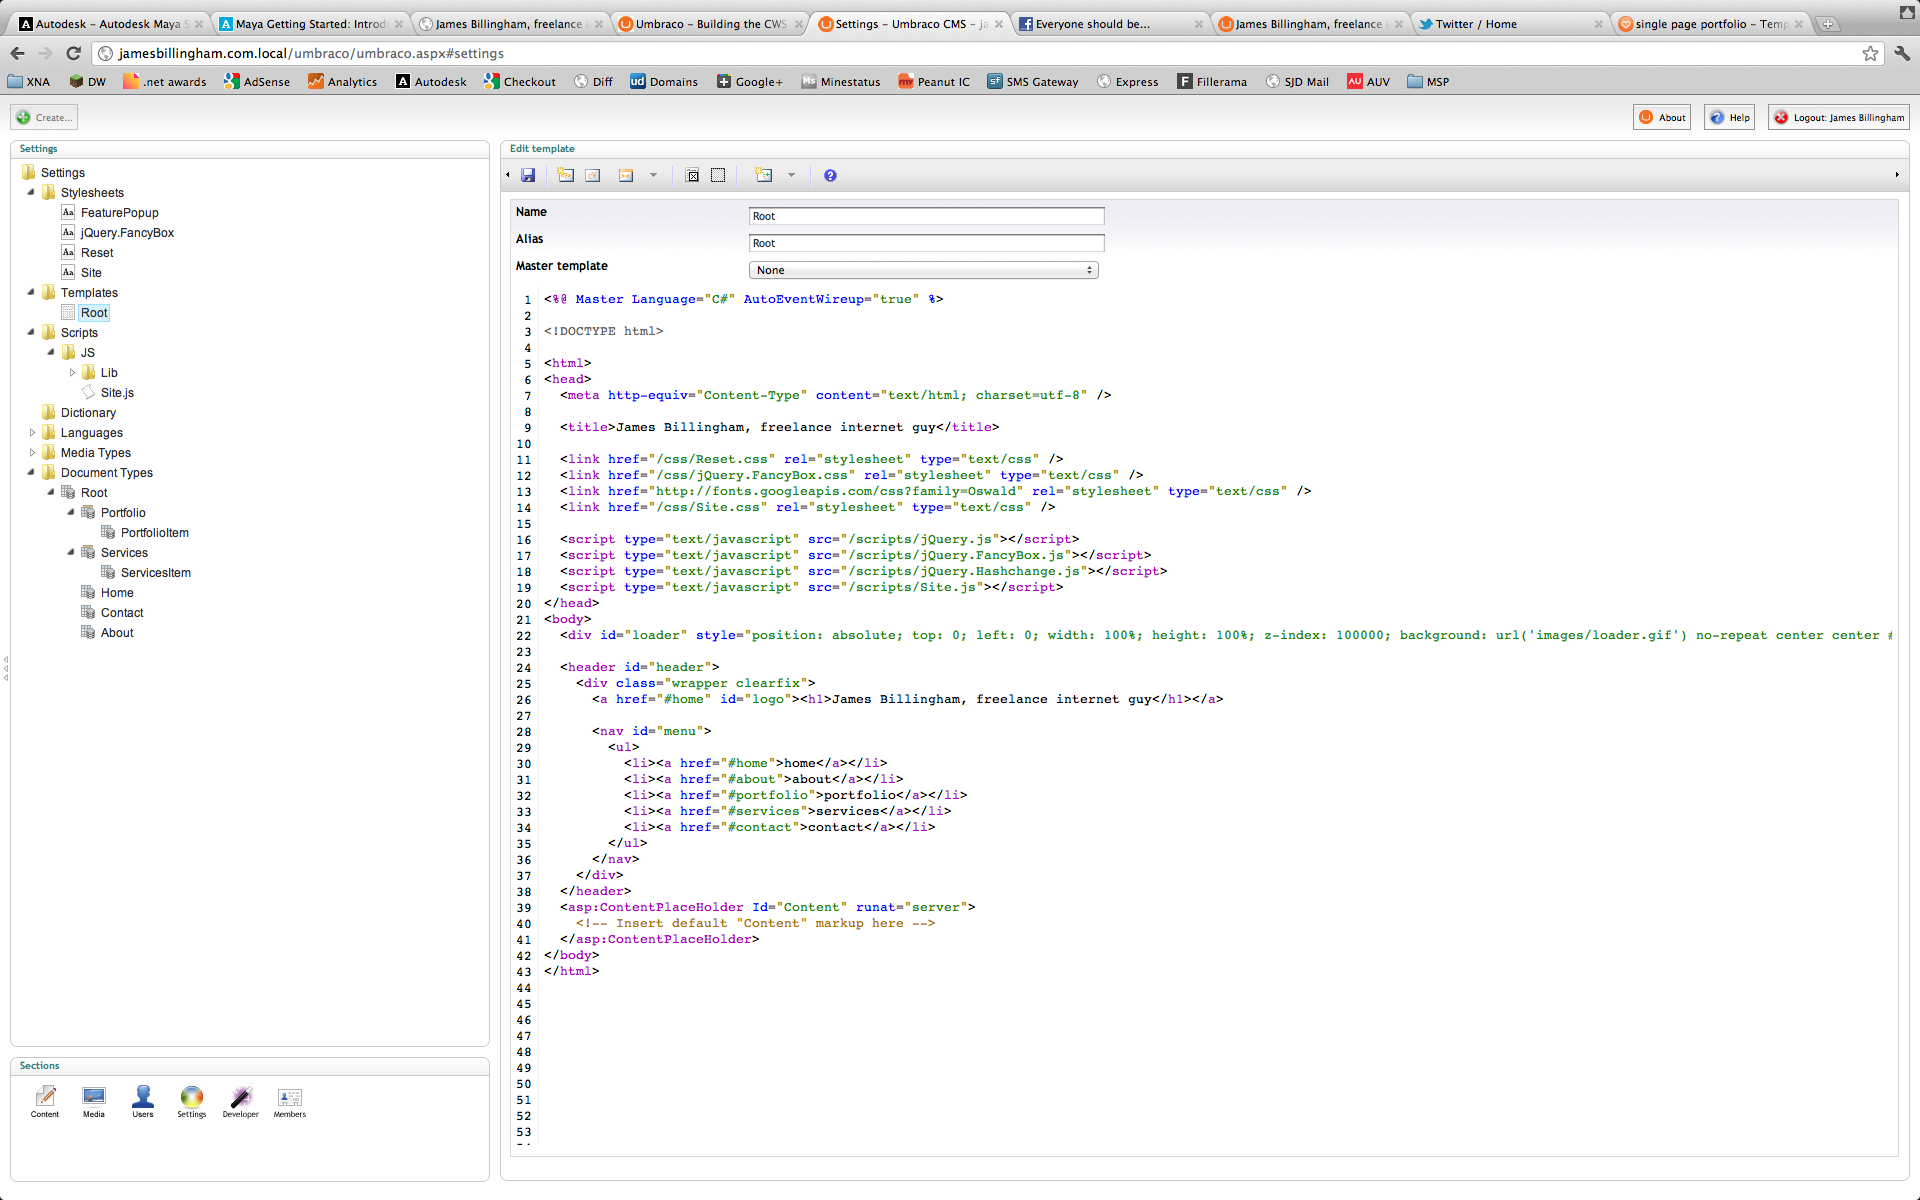Image resolution: width=1920 pixels, height=1200 pixels.
Task: Click the About button in header
Action: pos(1662,117)
